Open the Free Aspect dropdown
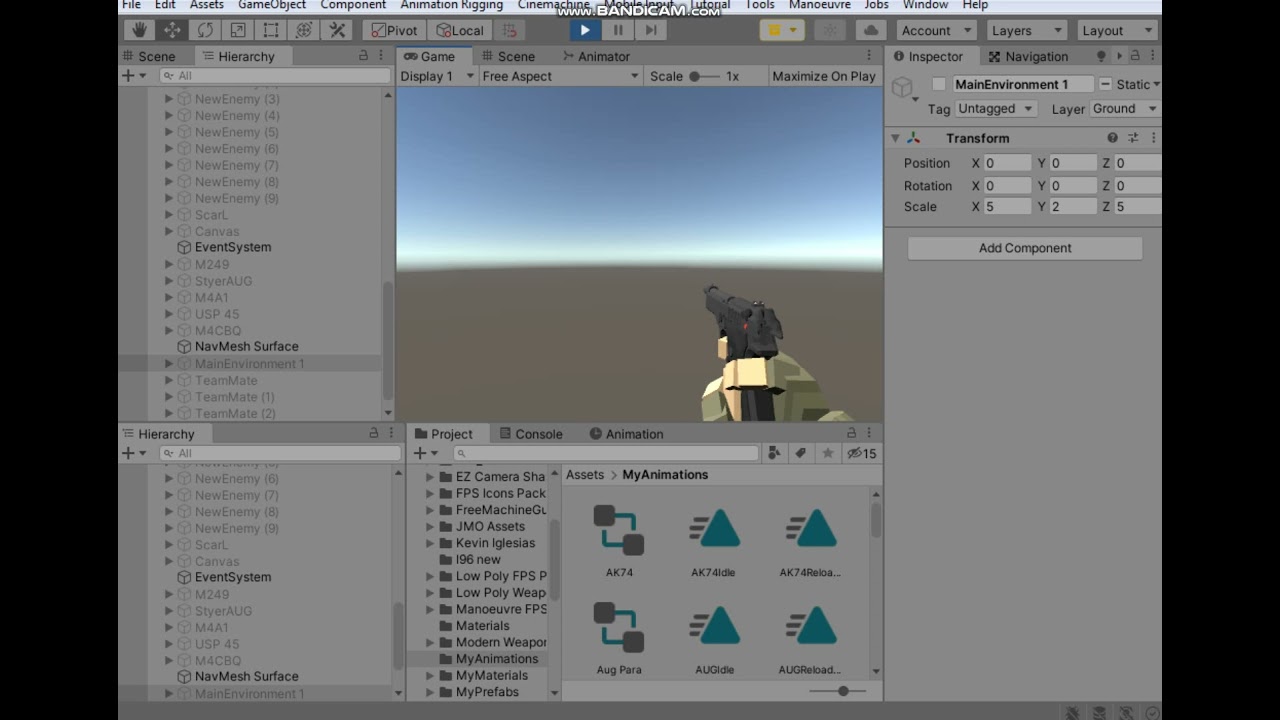 [560, 76]
